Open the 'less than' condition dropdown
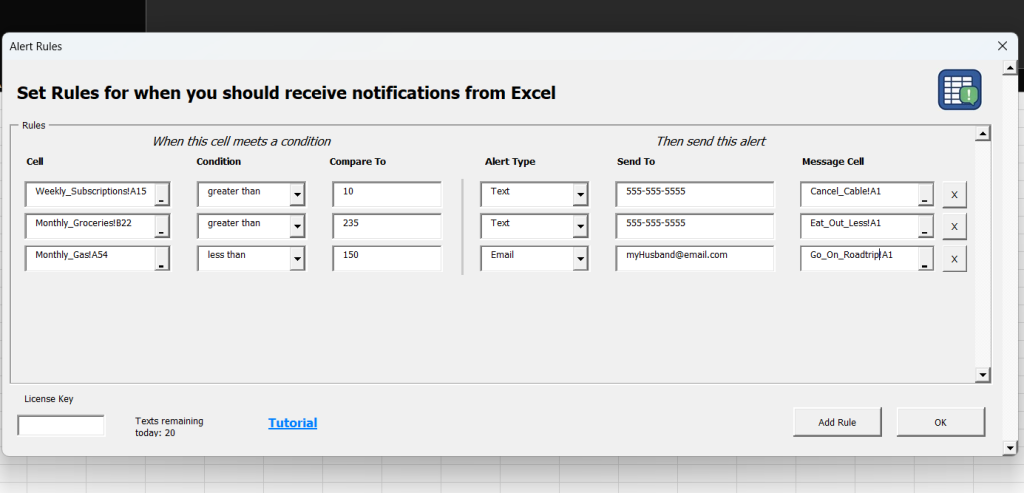This screenshot has height=493, width=1024. (297, 260)
